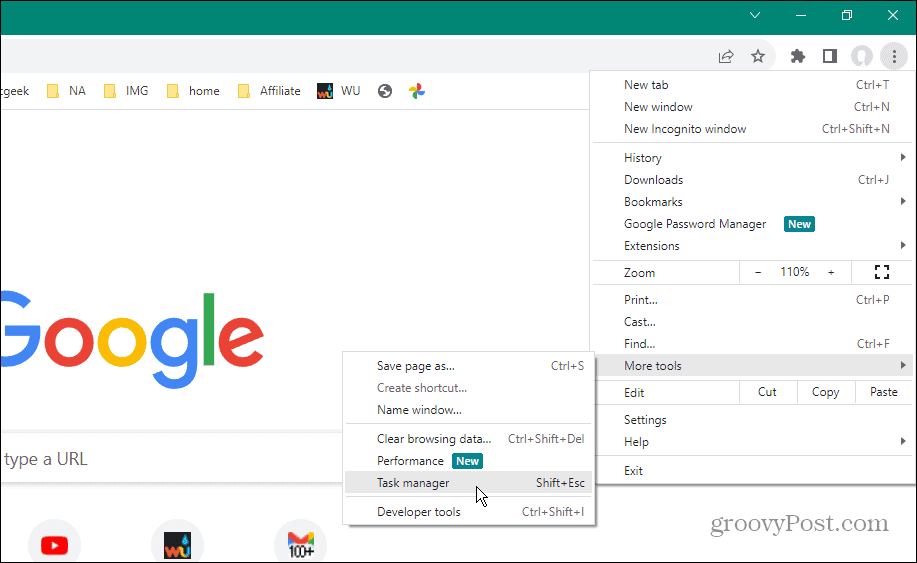Open Google Password Manager

coord(752,224)
